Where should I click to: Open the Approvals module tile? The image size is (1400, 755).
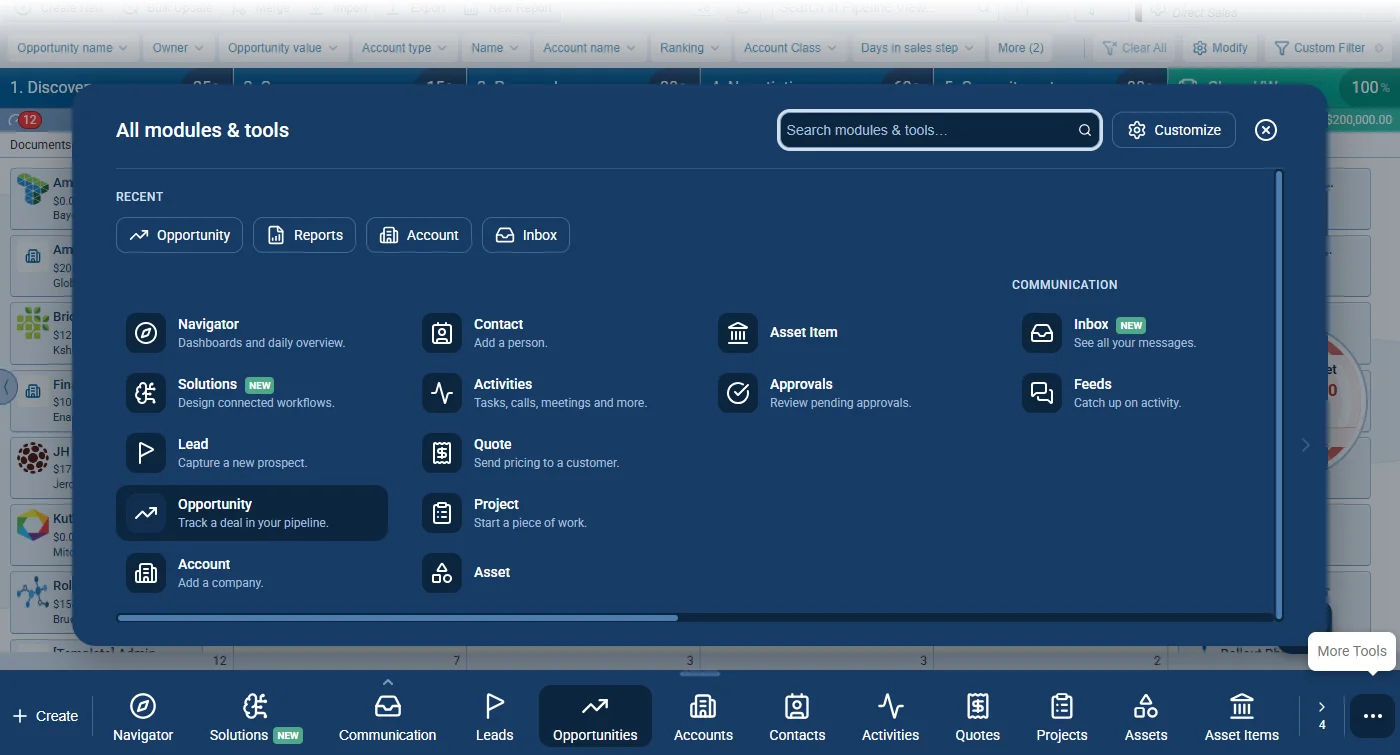click(x=844, y=393)
